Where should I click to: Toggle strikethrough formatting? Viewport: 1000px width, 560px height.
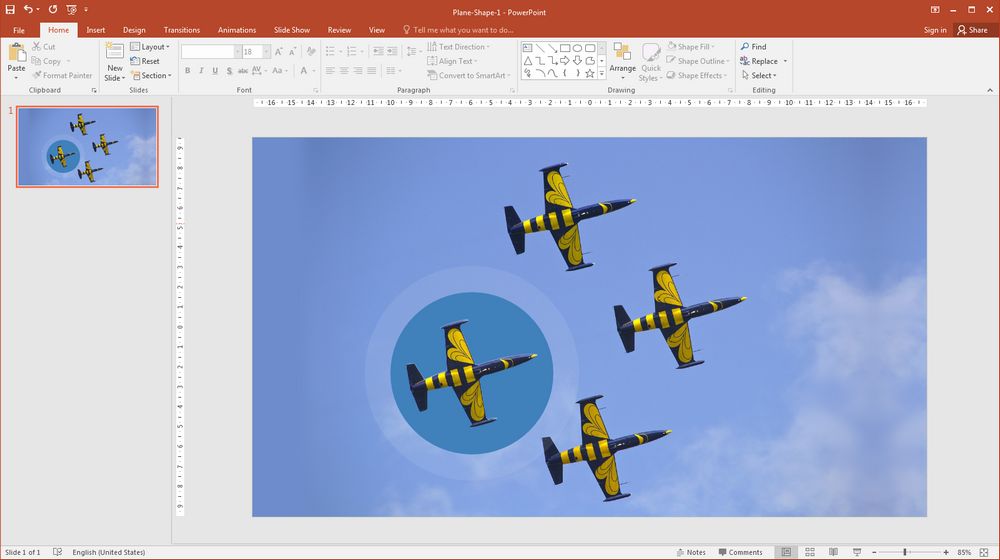(x=242, y=71)
